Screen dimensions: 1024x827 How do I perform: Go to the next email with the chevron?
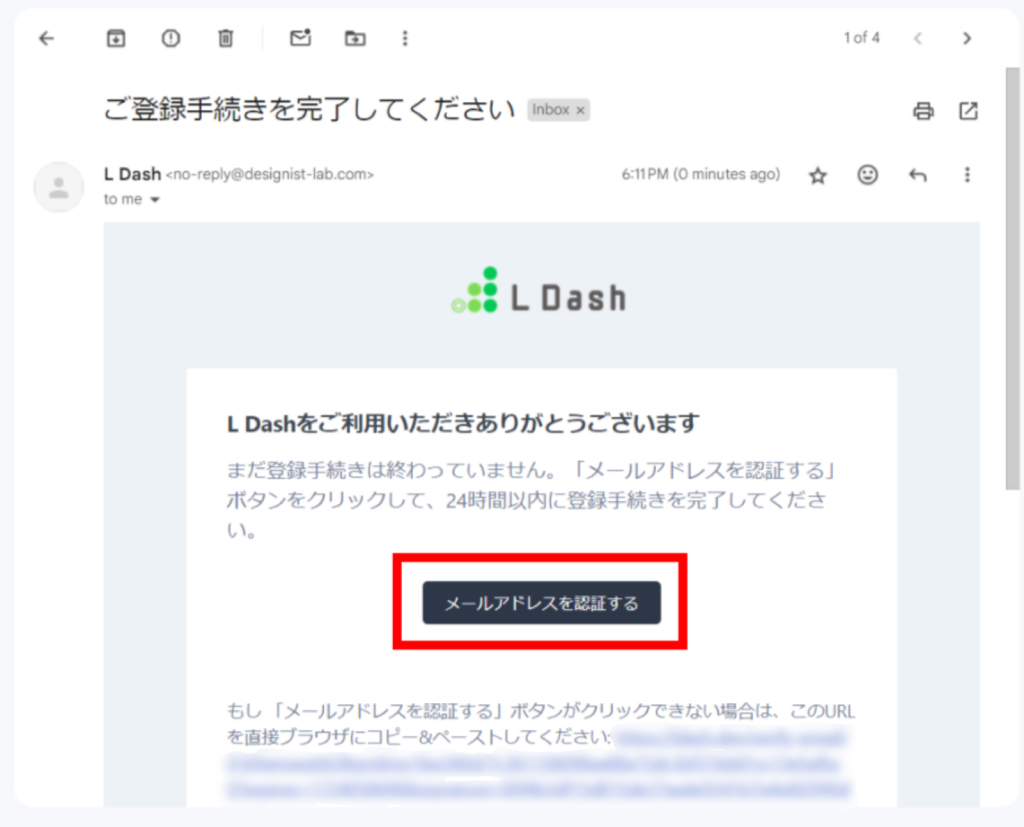[967, 39]
